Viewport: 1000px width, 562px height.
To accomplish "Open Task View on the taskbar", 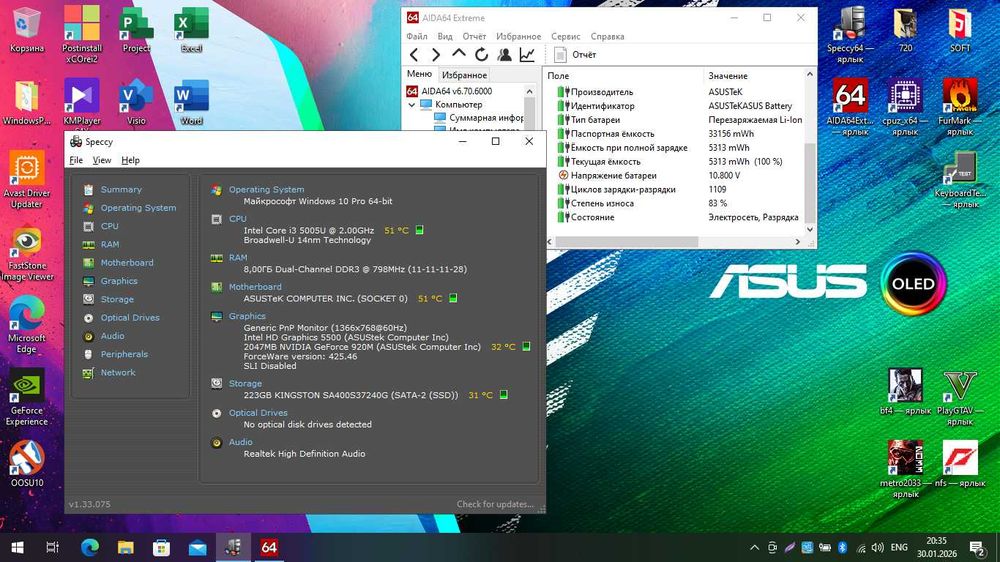I will pos(52,547).
